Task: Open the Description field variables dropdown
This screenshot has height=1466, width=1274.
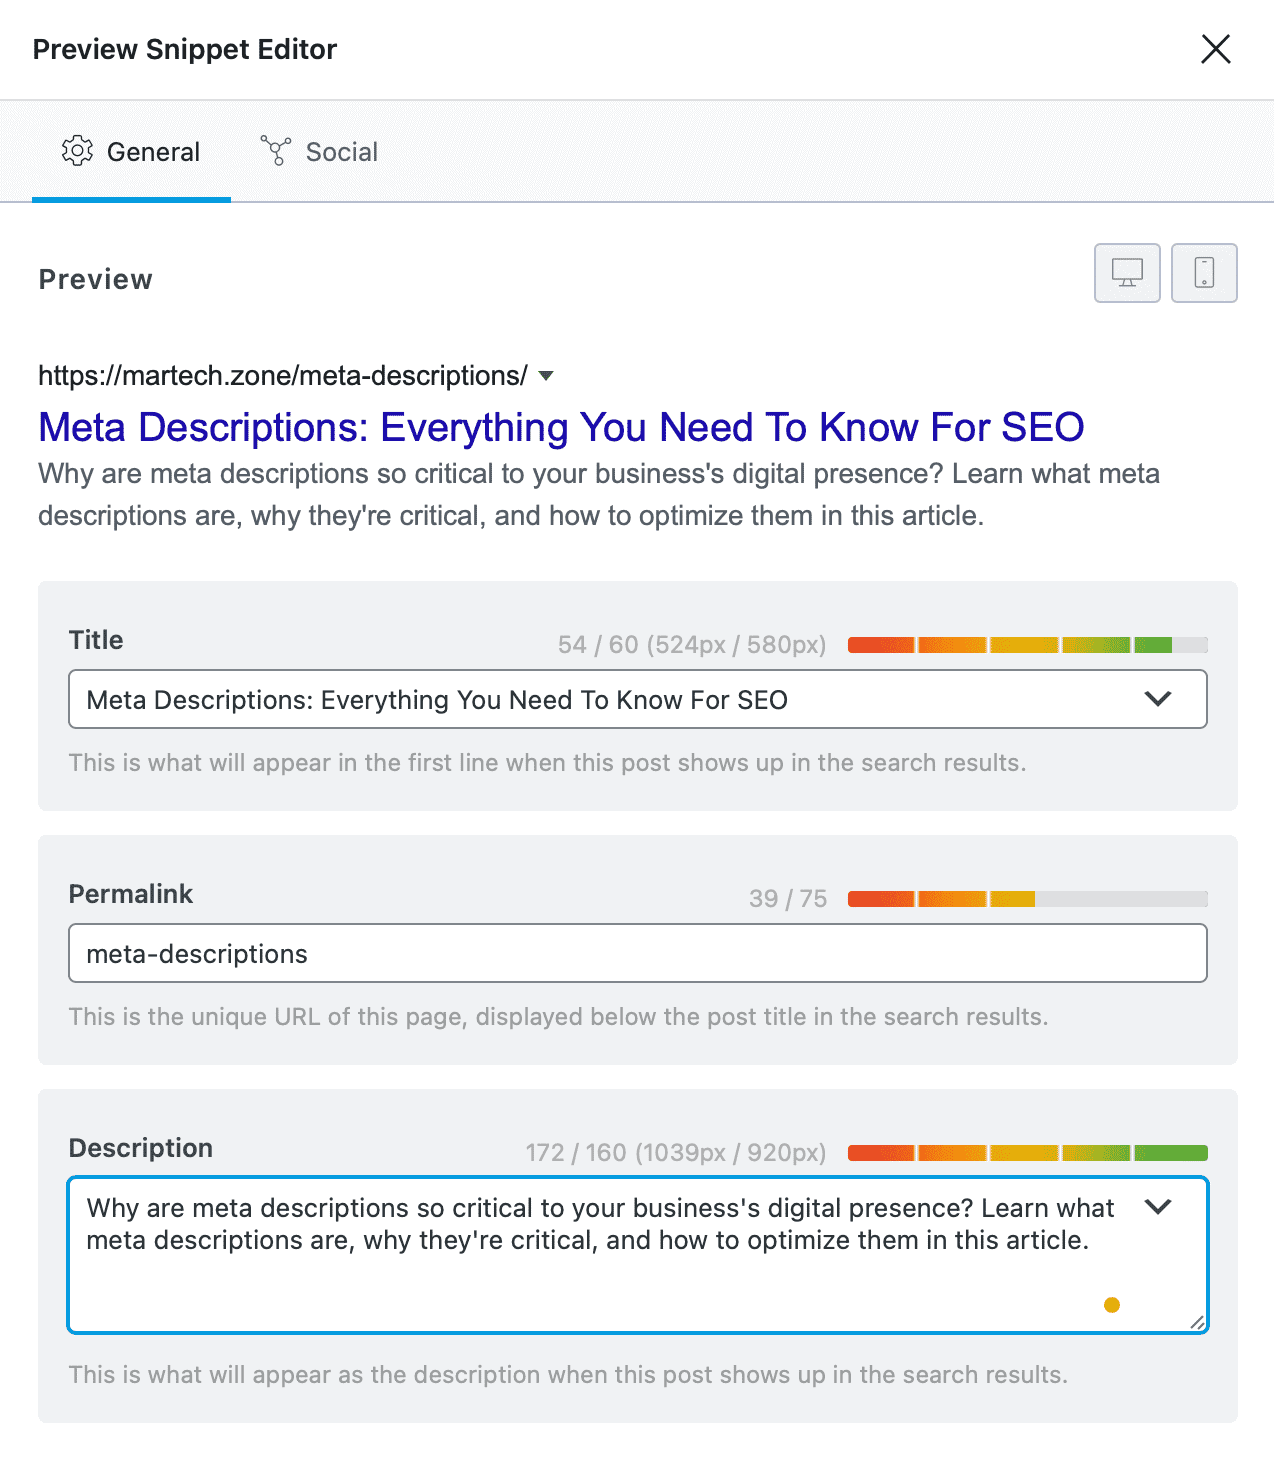Action: tap(1157, 1207)
